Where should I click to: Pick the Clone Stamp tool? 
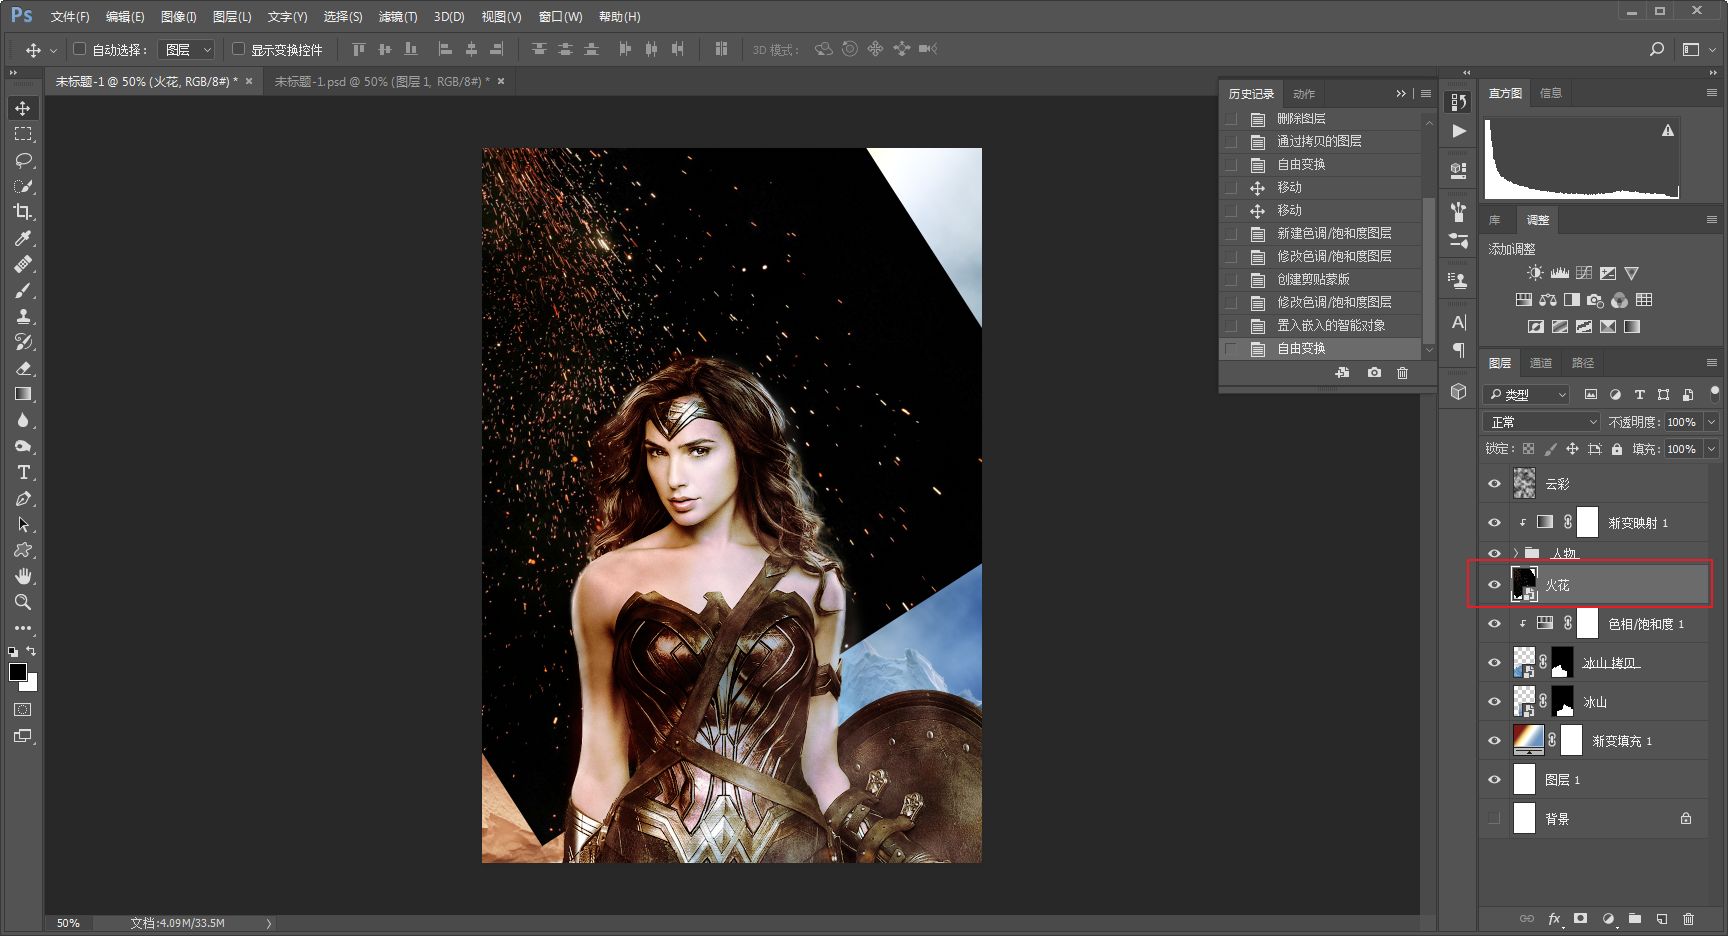[x=23, y=316]
